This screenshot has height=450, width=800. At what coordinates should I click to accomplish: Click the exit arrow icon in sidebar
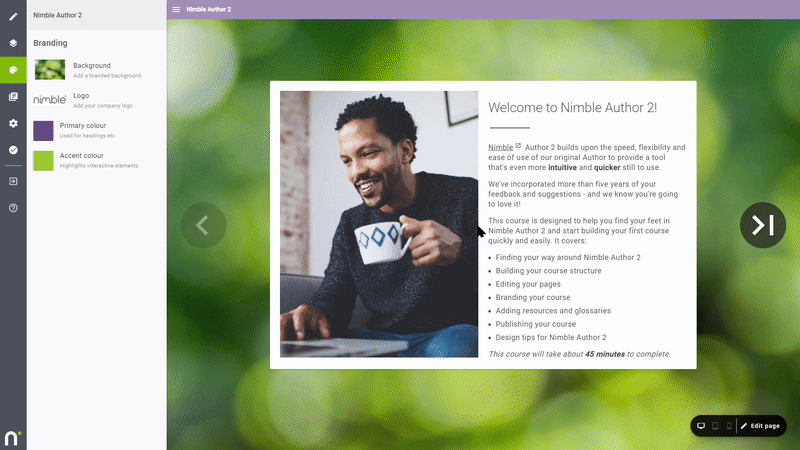click(x=13, y=181)
